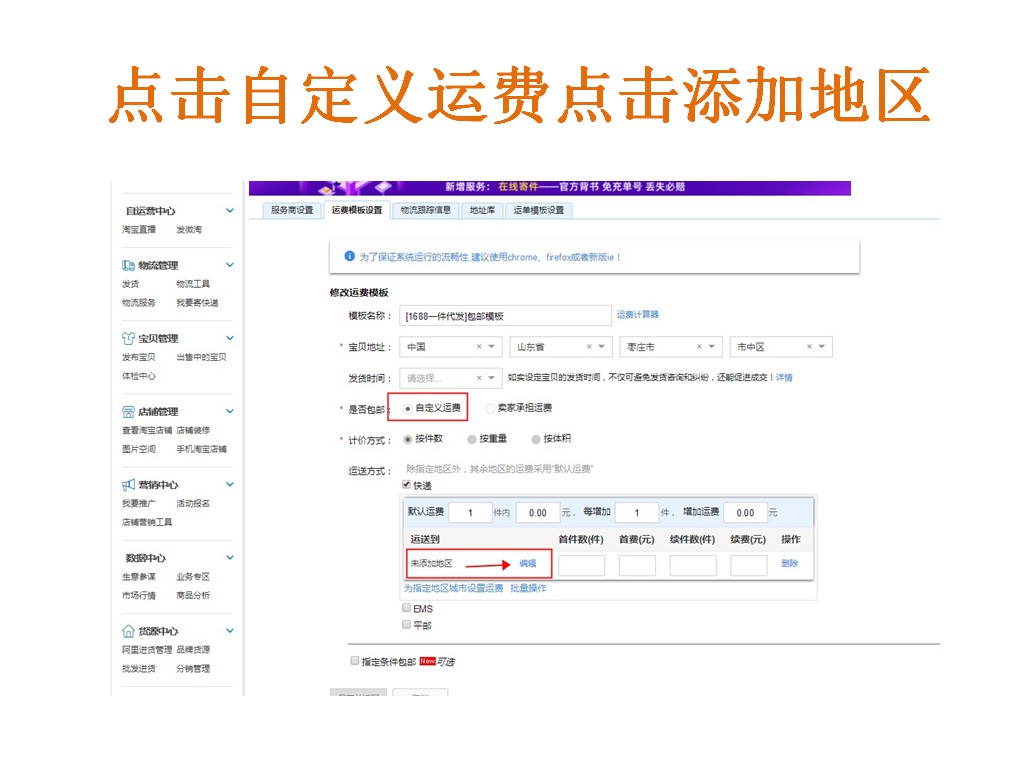Switch to the 地址库 tab

[481, 209]
